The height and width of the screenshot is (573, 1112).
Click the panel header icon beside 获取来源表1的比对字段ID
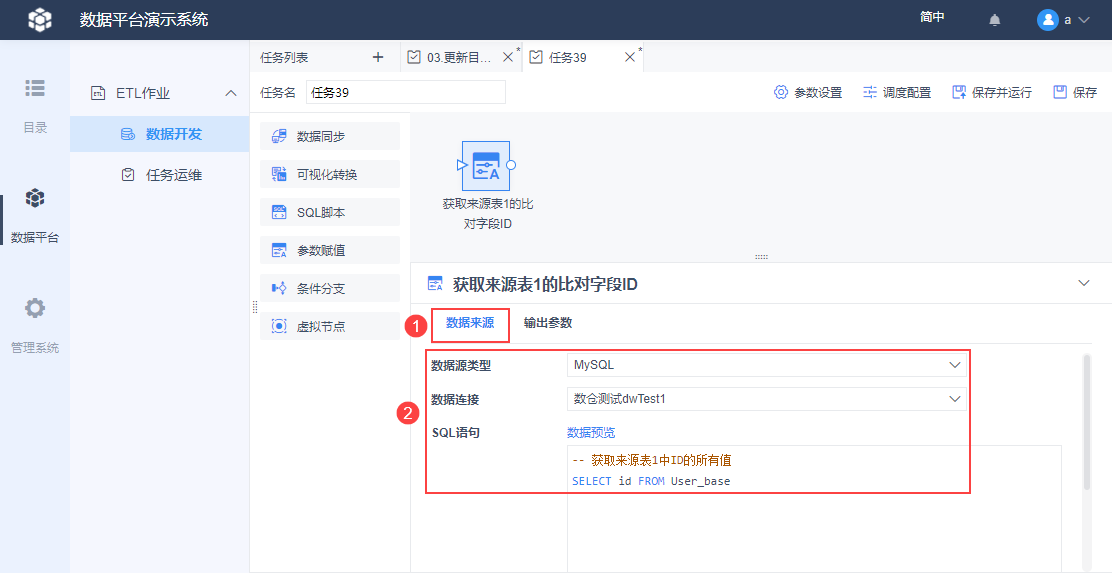coord(435,284)
